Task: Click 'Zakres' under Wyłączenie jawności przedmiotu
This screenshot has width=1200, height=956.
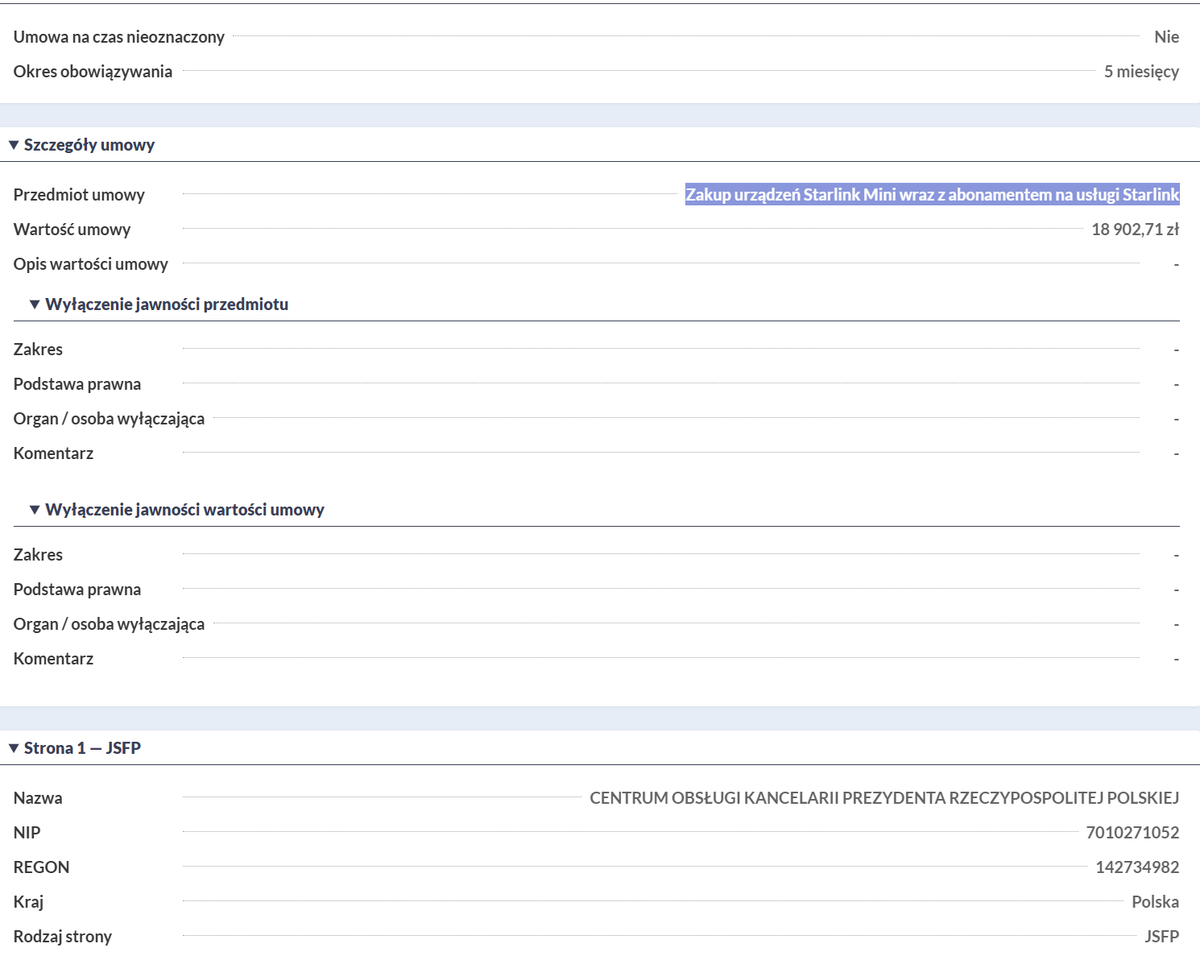Action: [x=38, y=349]
